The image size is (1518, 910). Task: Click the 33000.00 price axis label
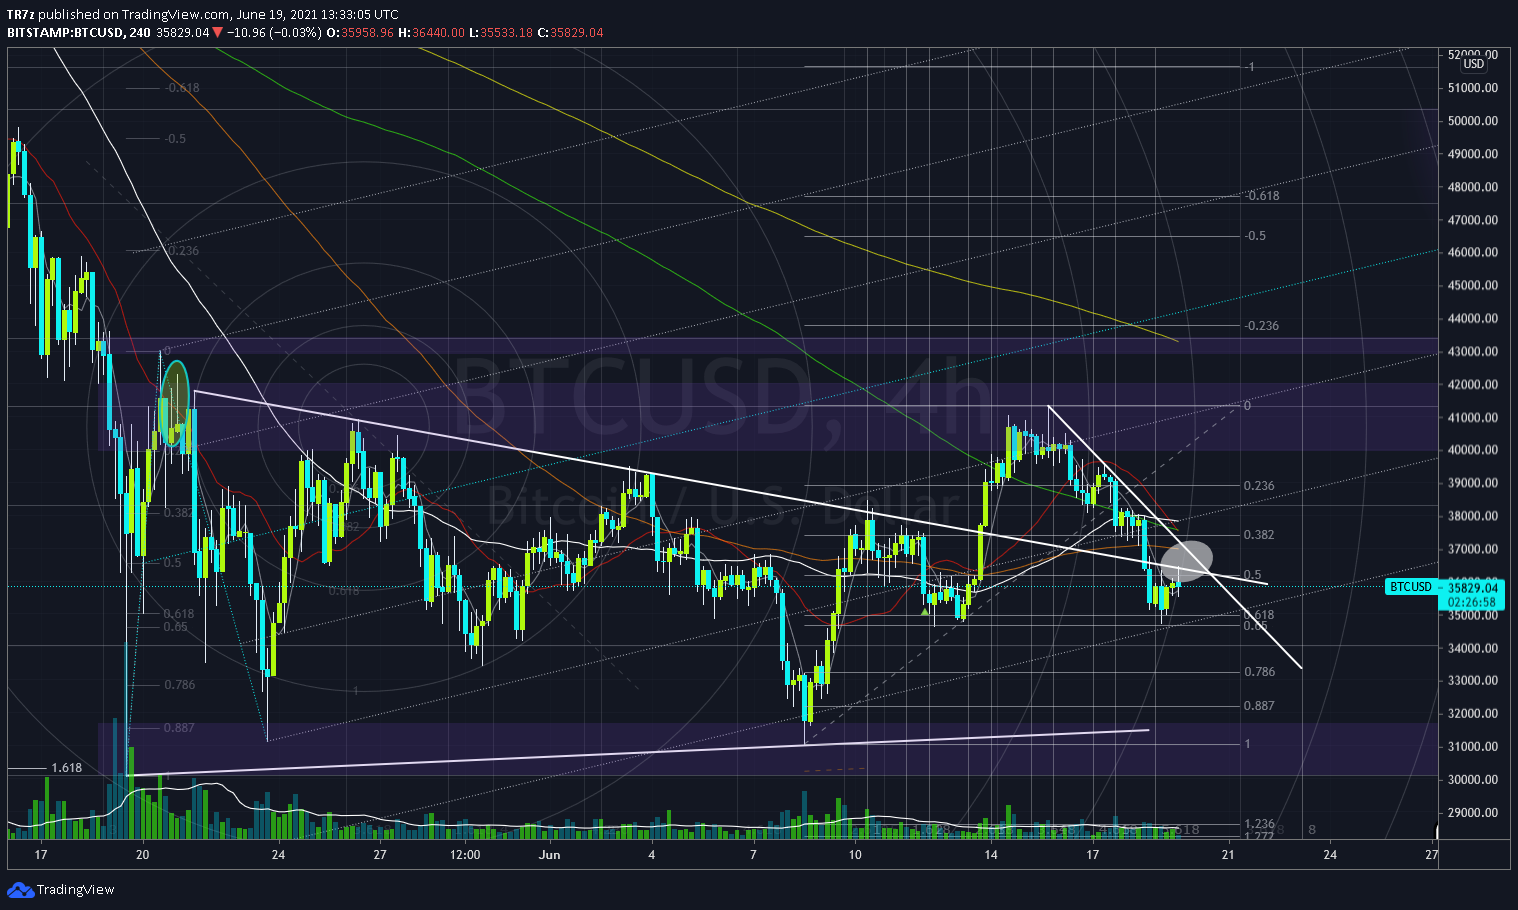tap(1473, 680)
